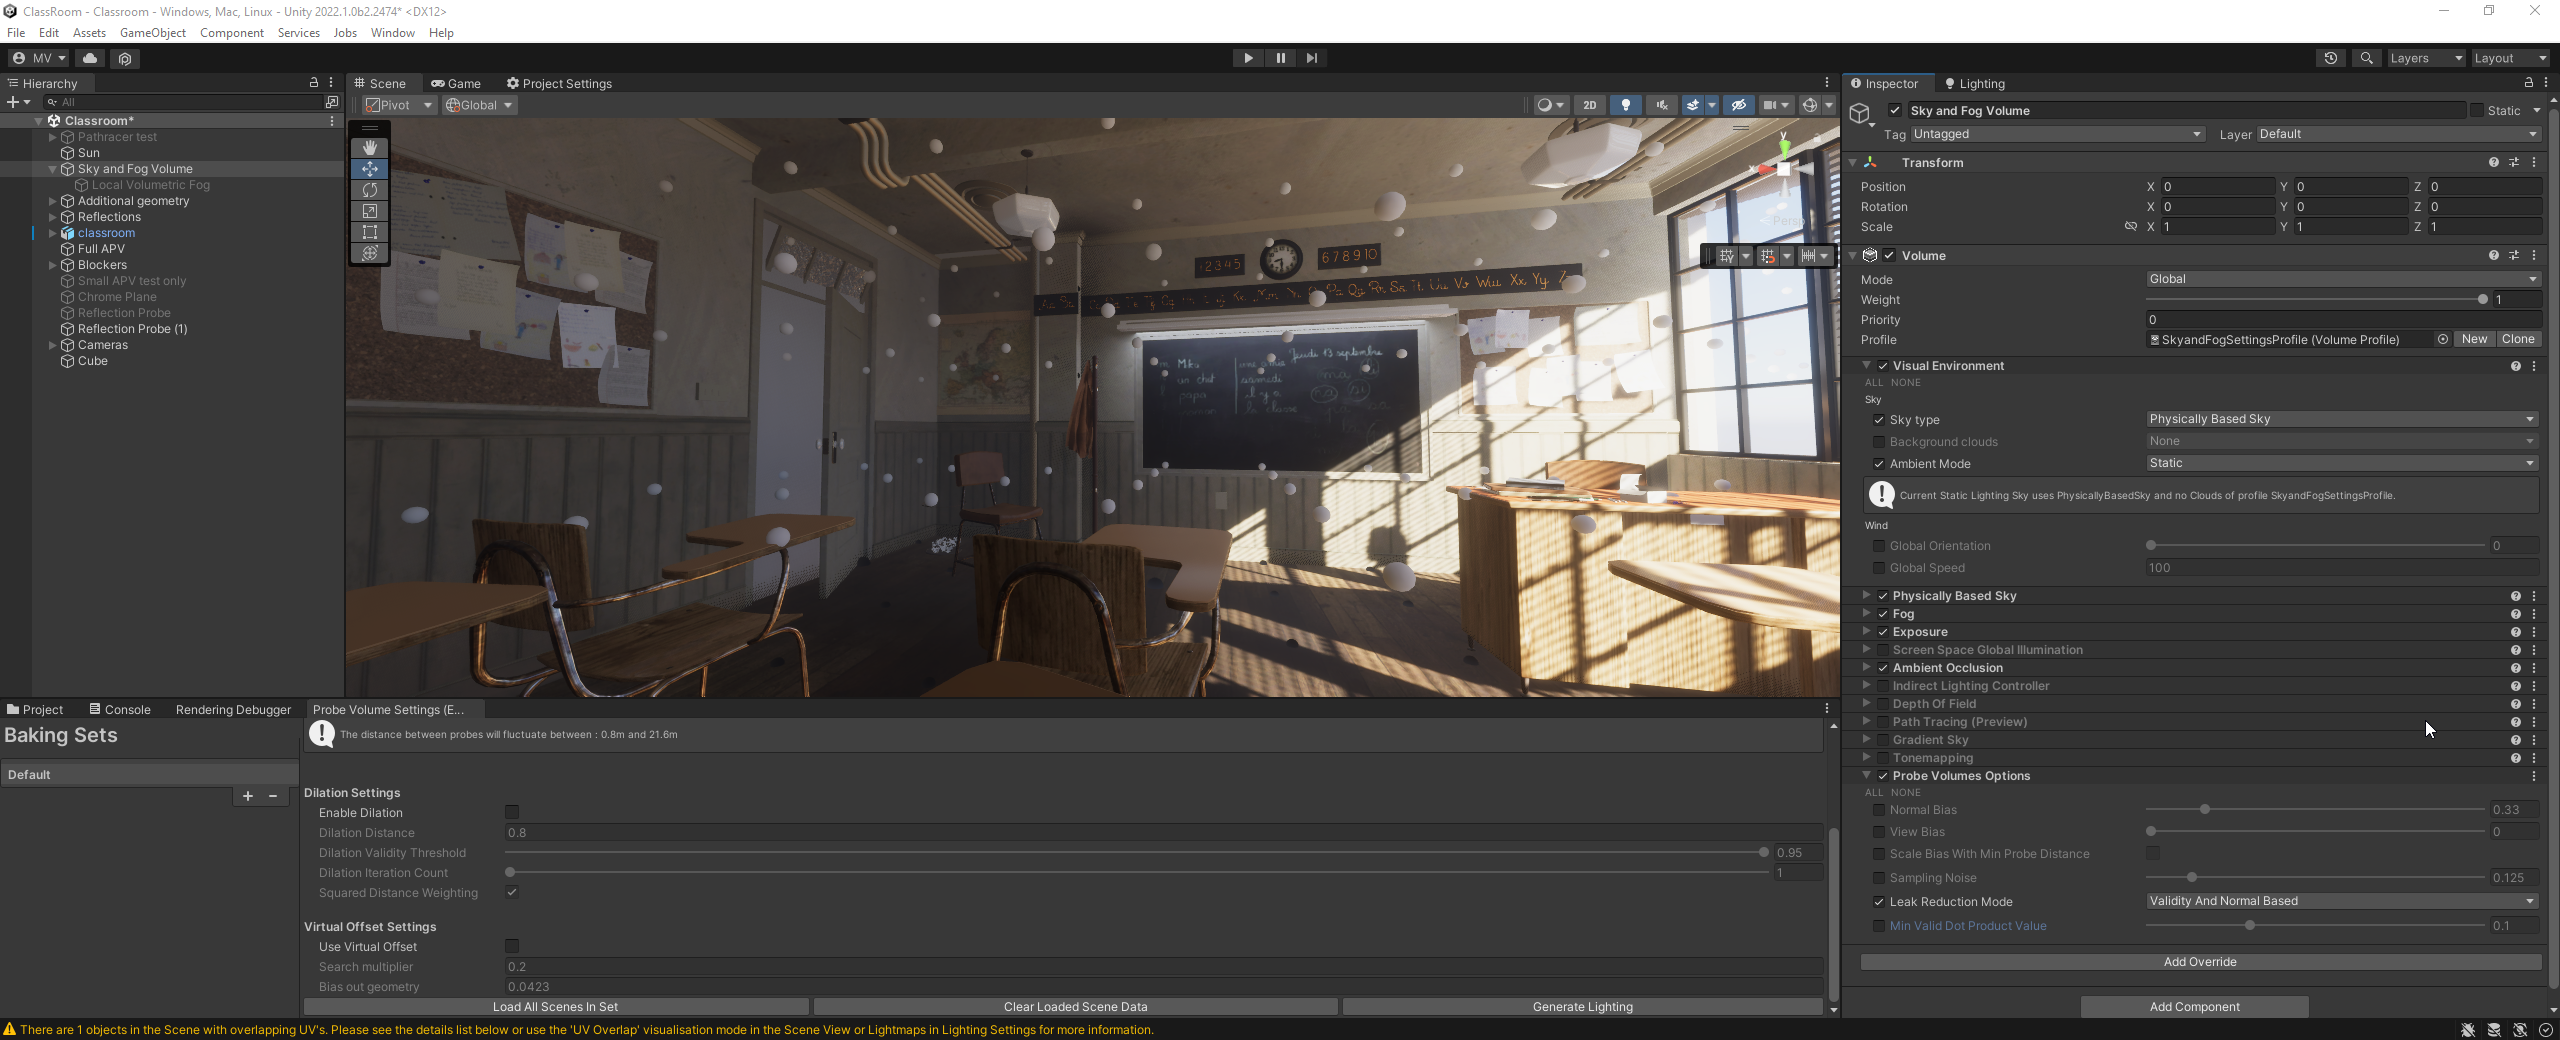The image size is (2560, 1040).
Task: Switch to the Console tab
Action: (120, 710)
